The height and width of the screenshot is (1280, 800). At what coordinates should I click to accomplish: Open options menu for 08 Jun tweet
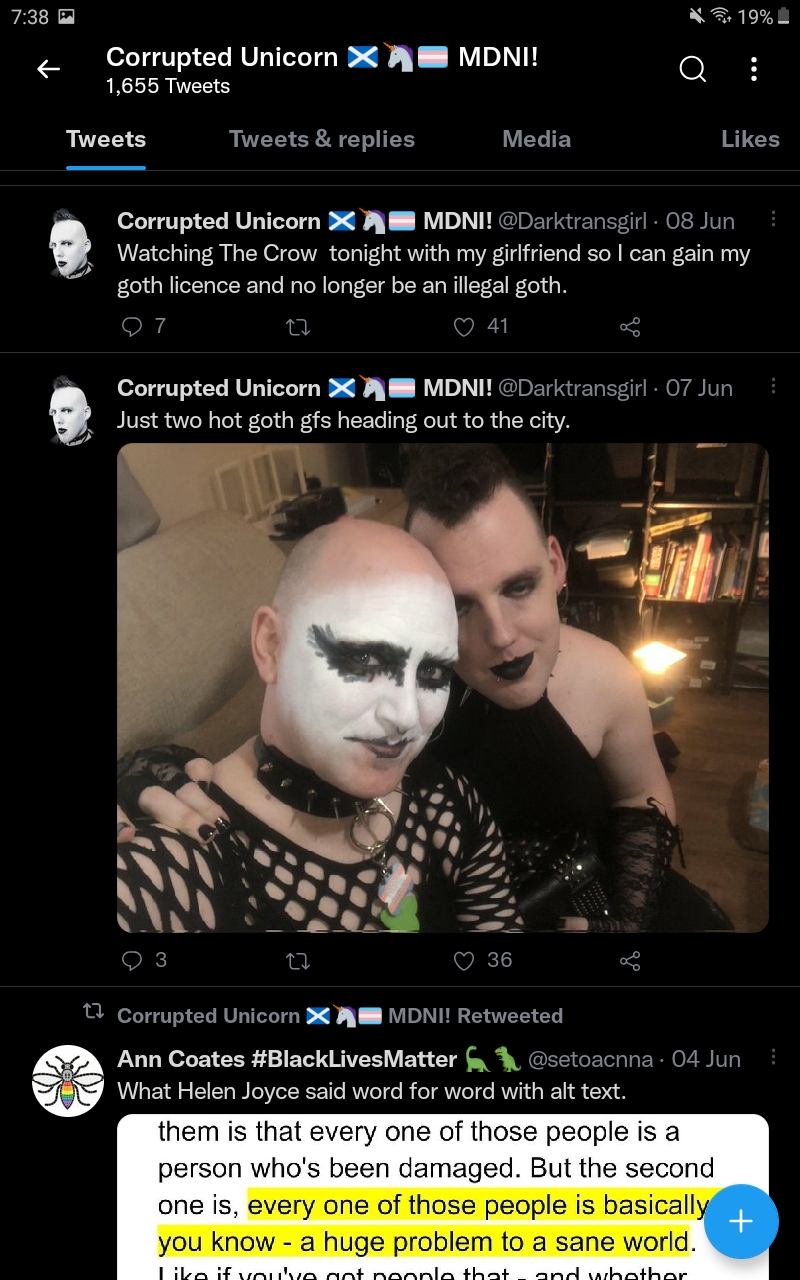773,220
